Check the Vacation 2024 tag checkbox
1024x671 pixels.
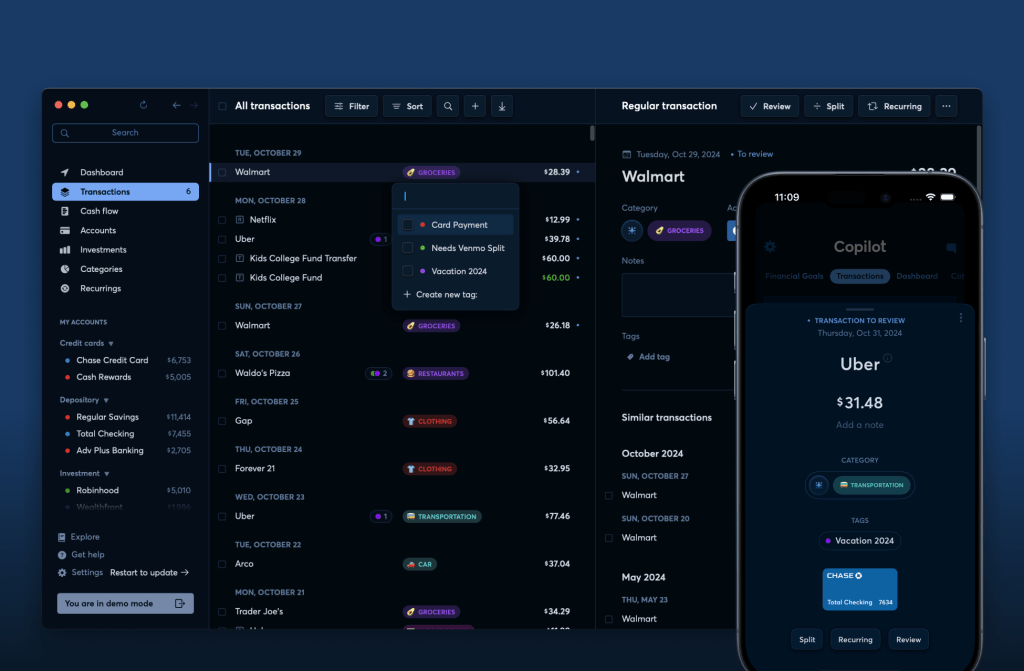(x=408, y=271)
